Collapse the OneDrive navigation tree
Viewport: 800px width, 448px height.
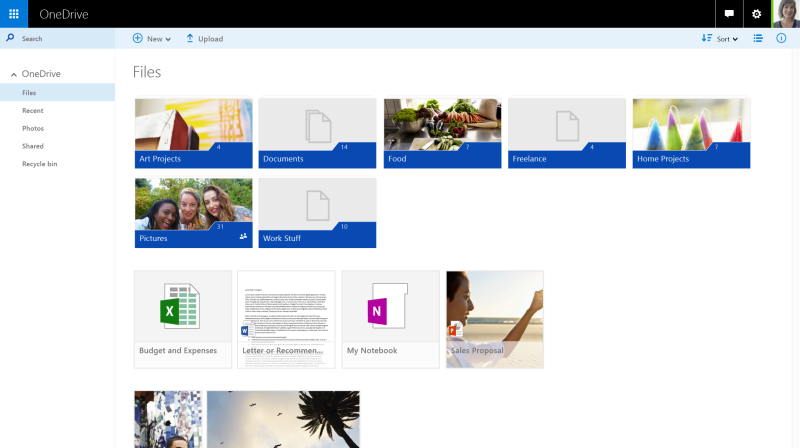[14, 75]
